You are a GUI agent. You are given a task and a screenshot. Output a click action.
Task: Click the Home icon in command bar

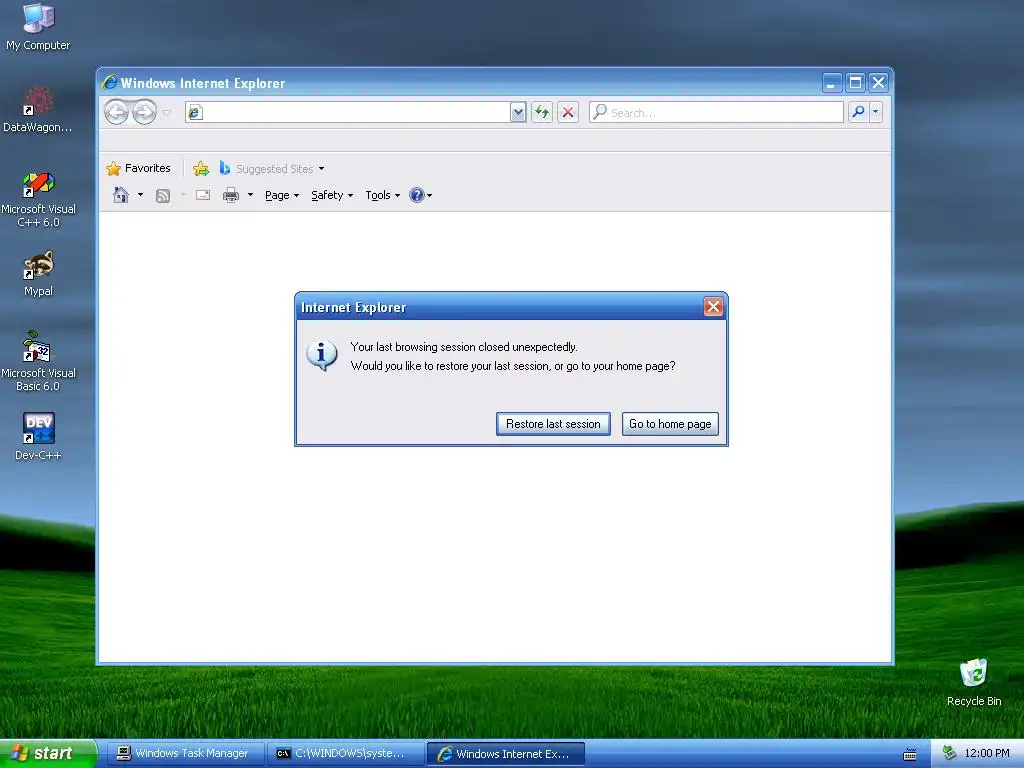(x=121, y=195)
